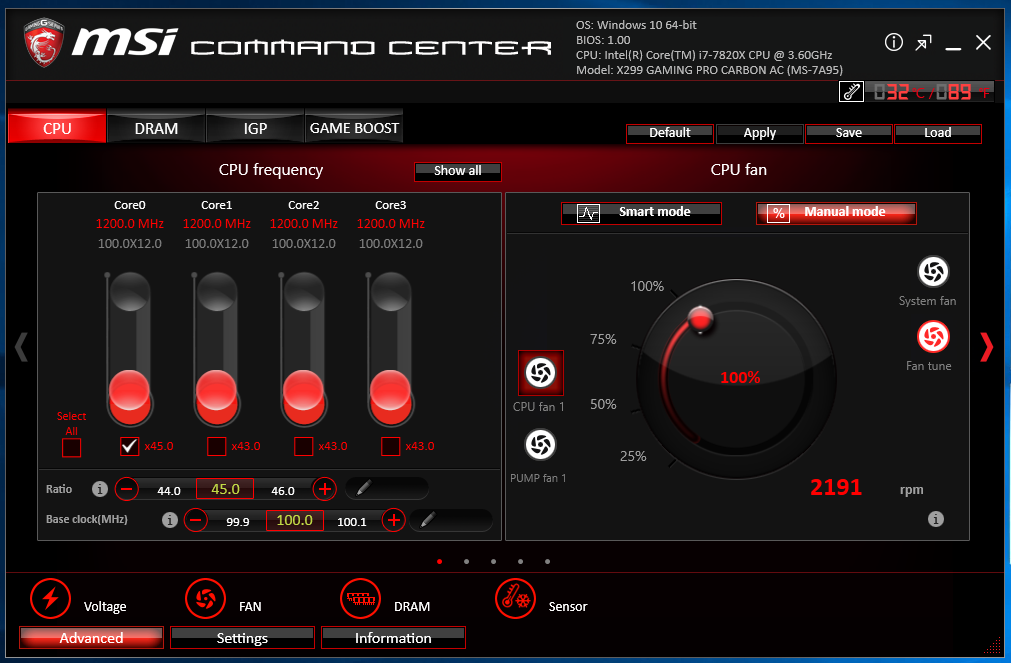Select the 99.9 base clock value

click(238, 522)
